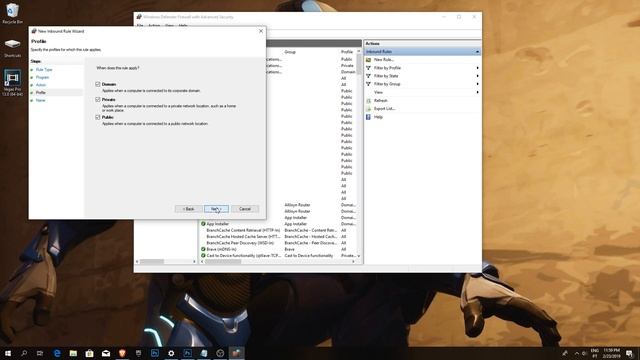This screenshot has width=640, height=360.
Task: Launch Brave browser from taskbar
Action: point(122,353)
